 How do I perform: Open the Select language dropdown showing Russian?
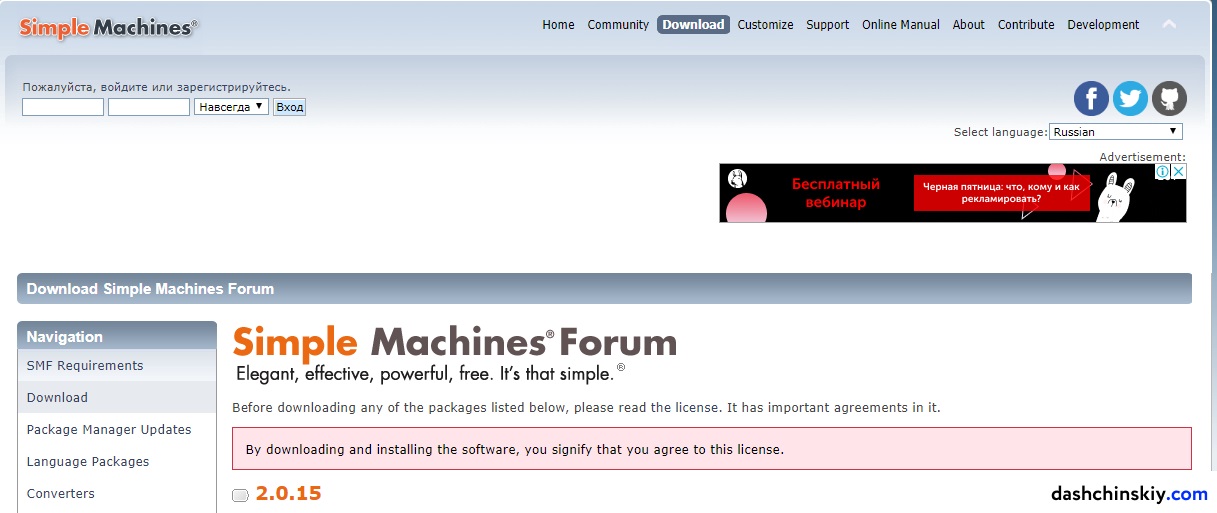pos(1116,132)
